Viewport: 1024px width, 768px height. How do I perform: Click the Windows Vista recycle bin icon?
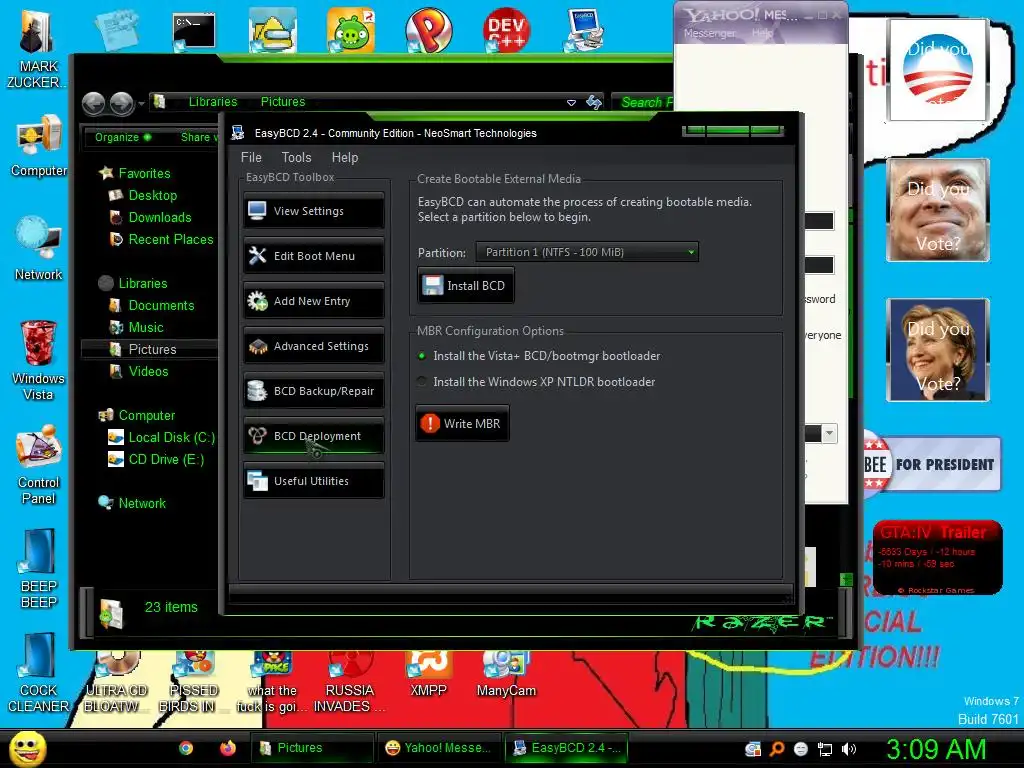(39, 360)
